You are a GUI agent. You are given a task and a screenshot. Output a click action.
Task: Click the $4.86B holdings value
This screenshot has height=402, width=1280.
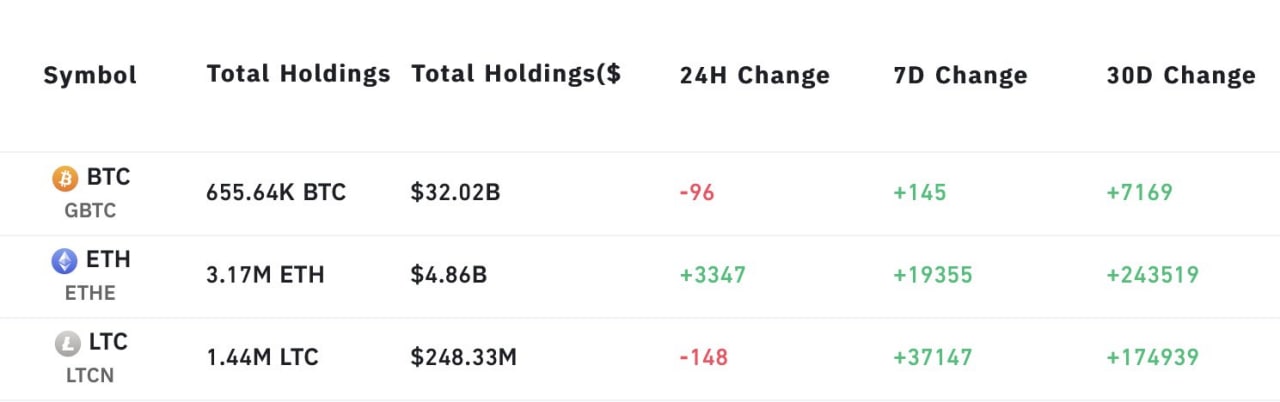(x=449, y=274)
